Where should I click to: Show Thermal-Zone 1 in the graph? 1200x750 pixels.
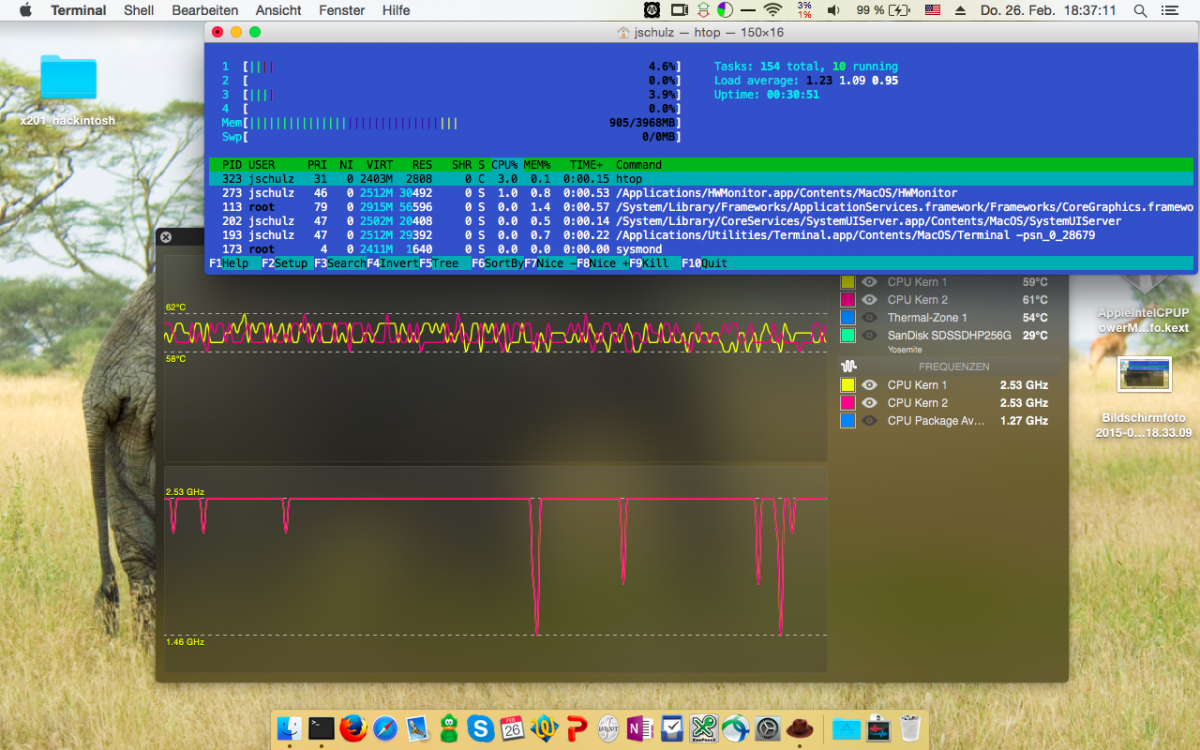pyautogui.click(x=869, y=318)
